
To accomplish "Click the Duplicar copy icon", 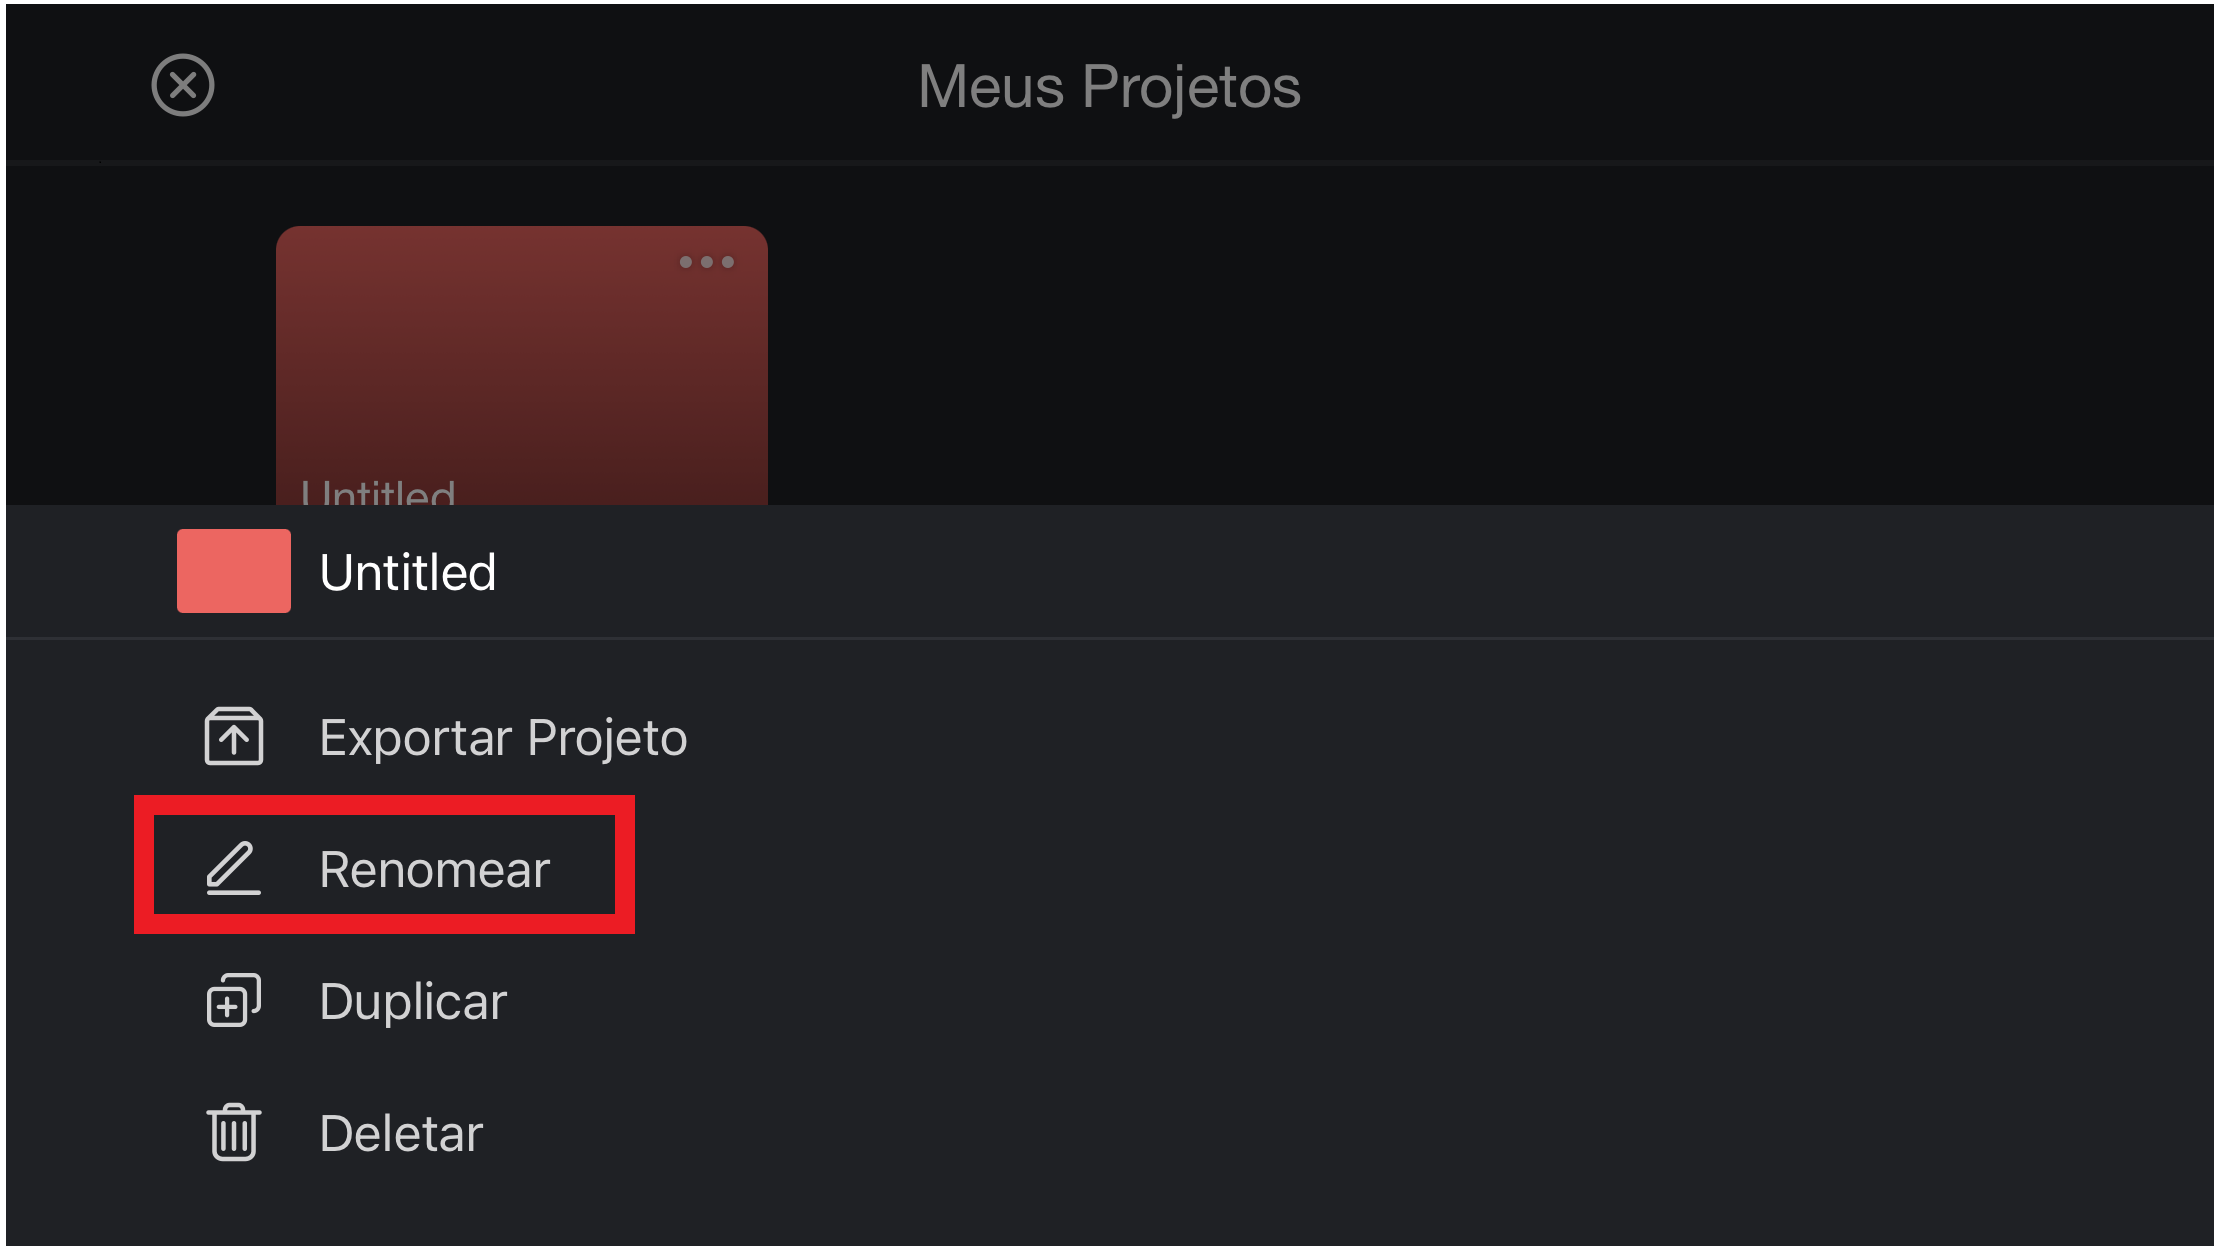I will [x=234, y=1000].
